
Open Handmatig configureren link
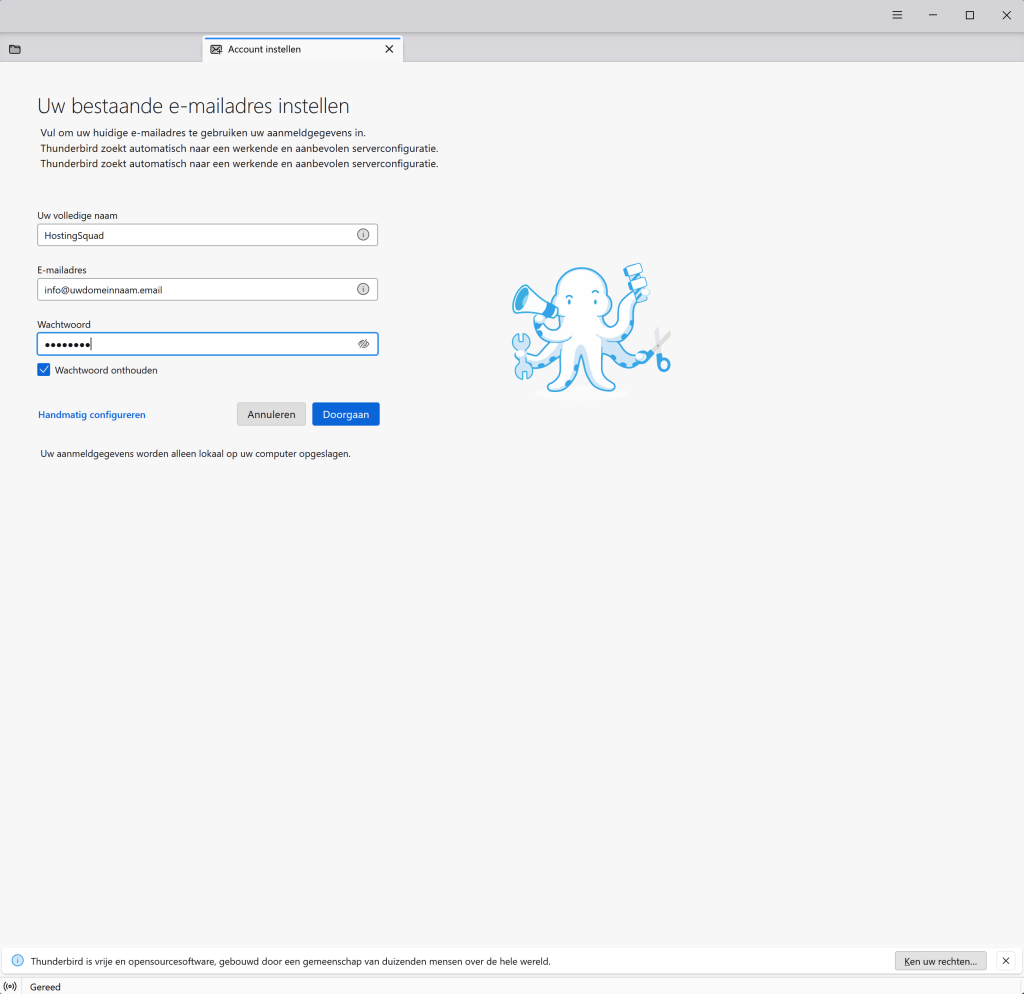91,415
